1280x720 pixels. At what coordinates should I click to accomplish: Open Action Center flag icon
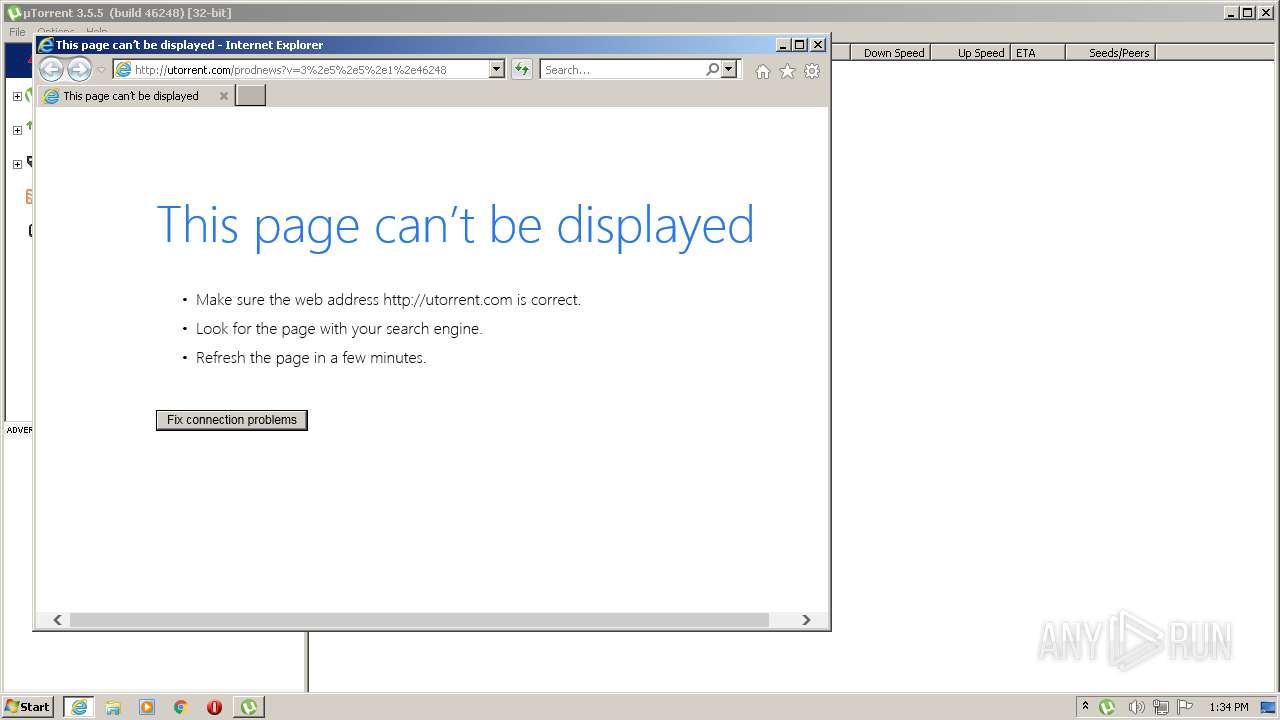tap(1186, 707)
